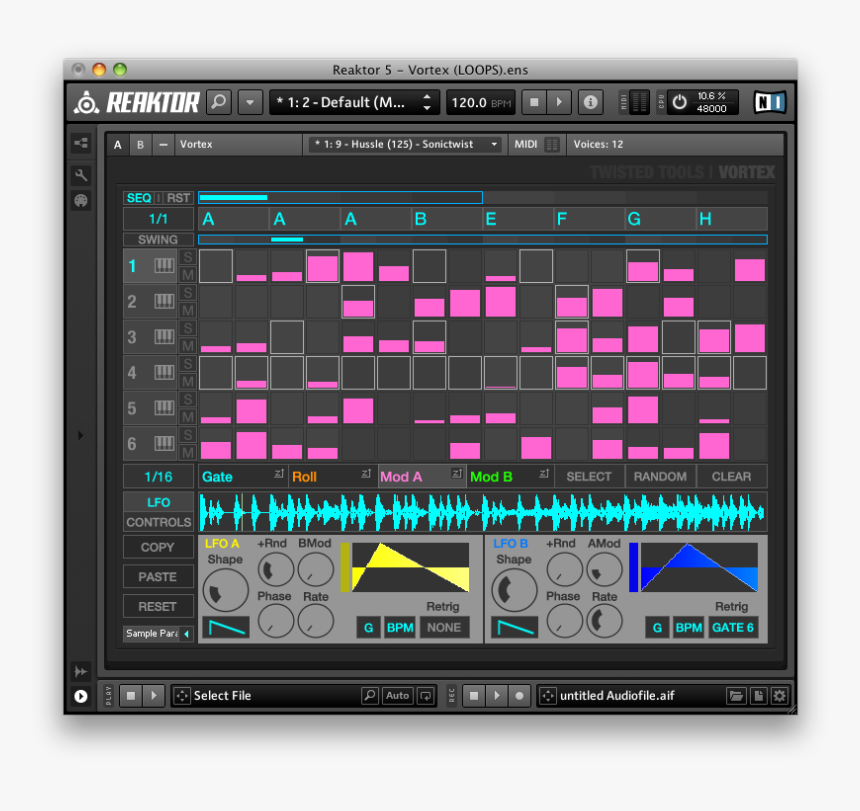Viewport: 860px width, 811px height.
Task: Select track 1 number label
Action: (x=132, y=266)
